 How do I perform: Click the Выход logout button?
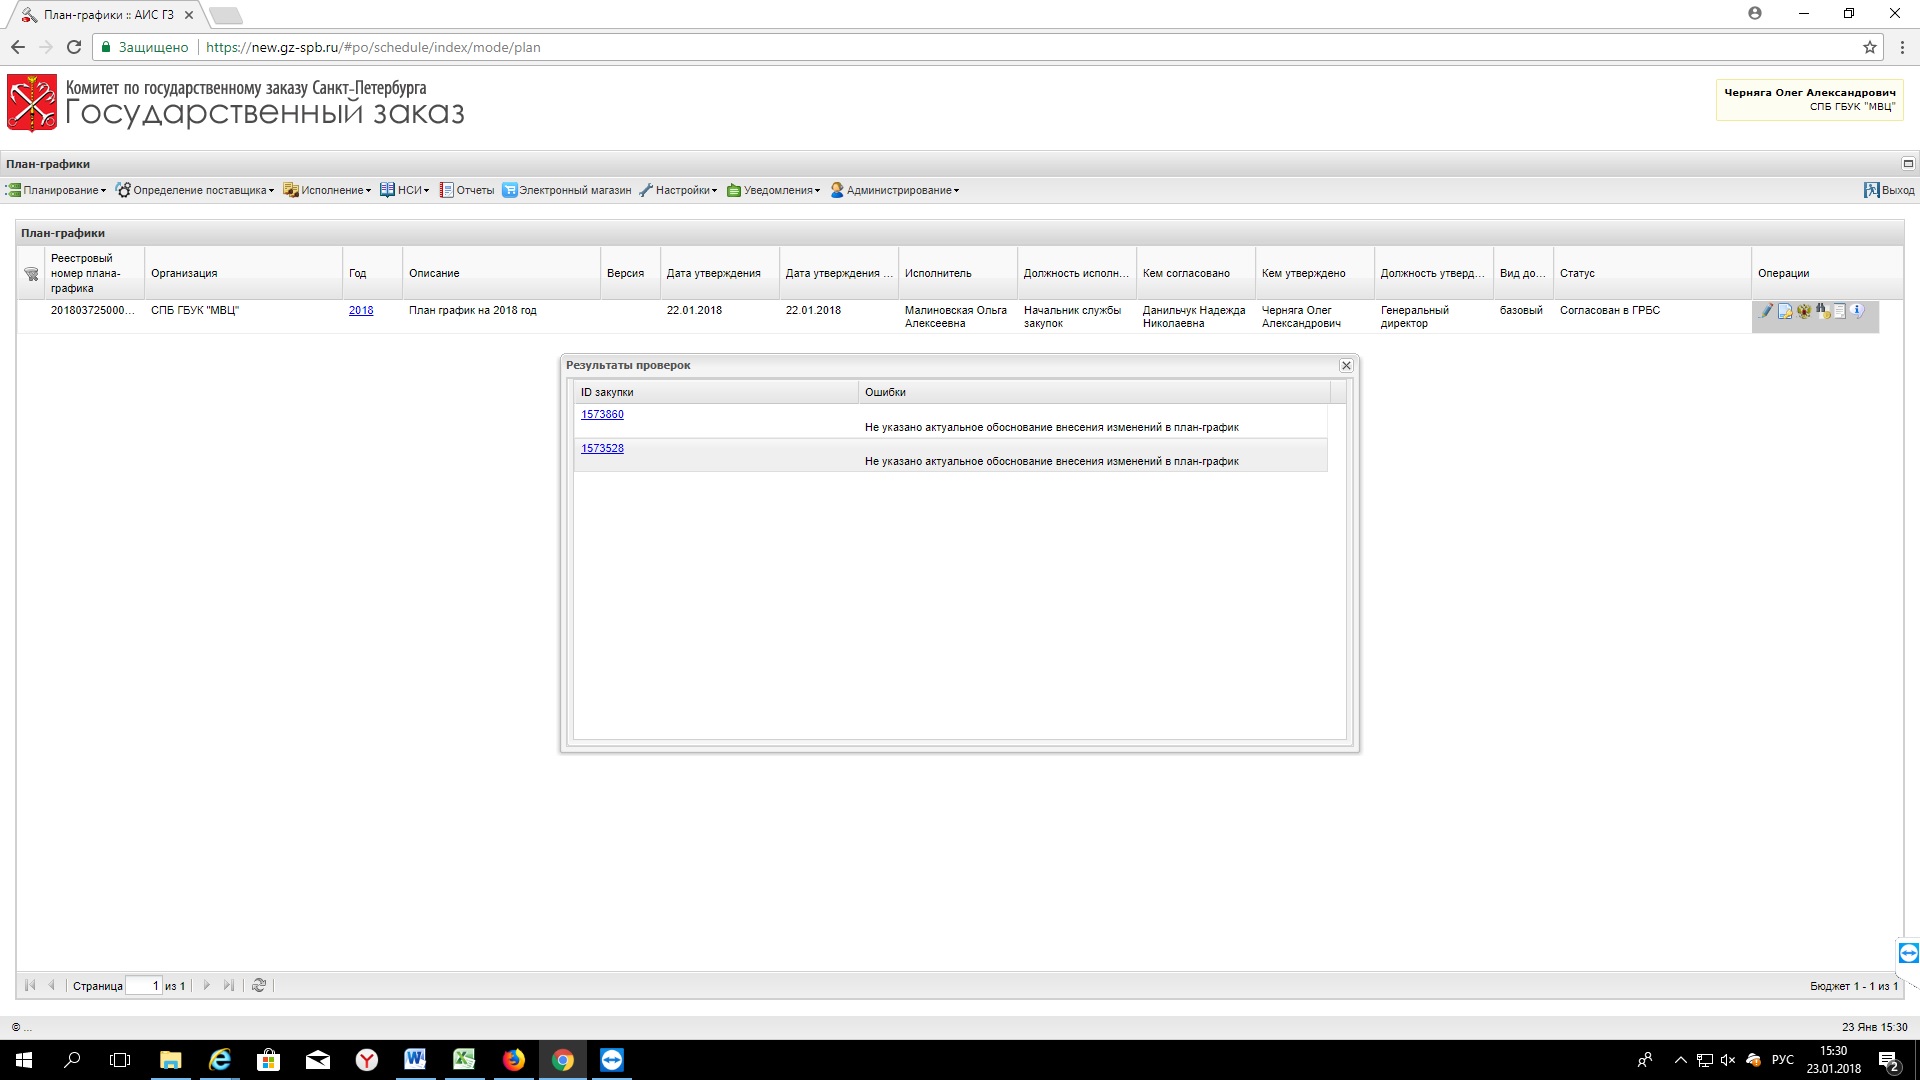1889,190
